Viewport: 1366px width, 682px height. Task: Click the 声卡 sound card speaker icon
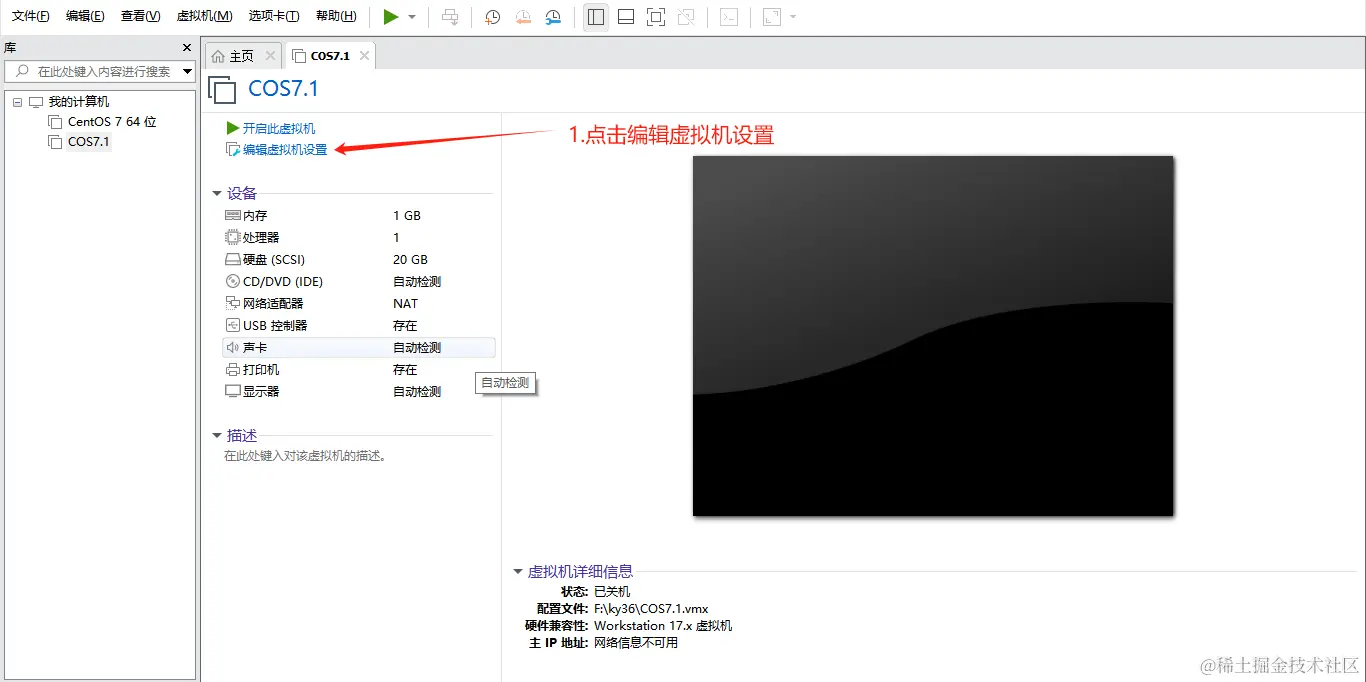click(x=233, y=348)
